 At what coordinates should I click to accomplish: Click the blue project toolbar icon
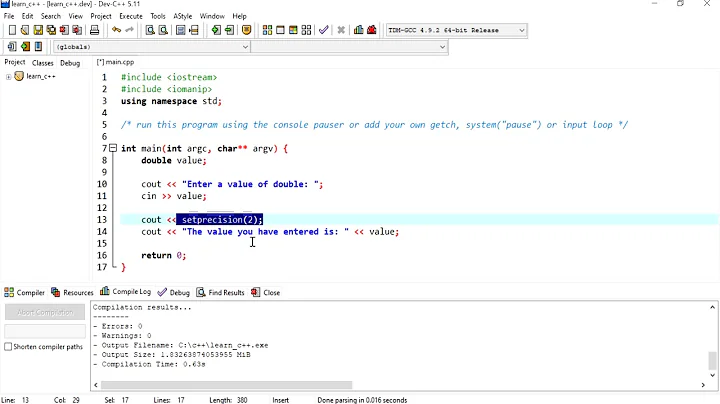coord(38,46)
